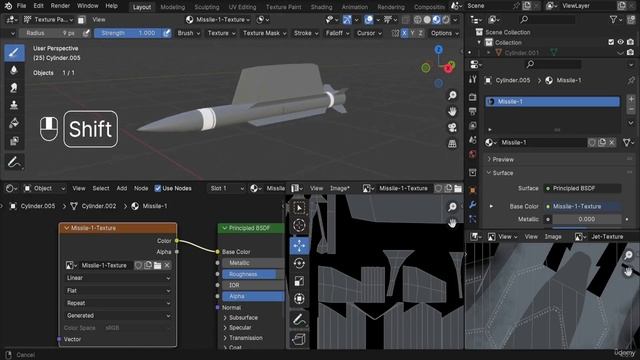Open the Options dropdown
The image size is (640, 360).
point(444,33)
